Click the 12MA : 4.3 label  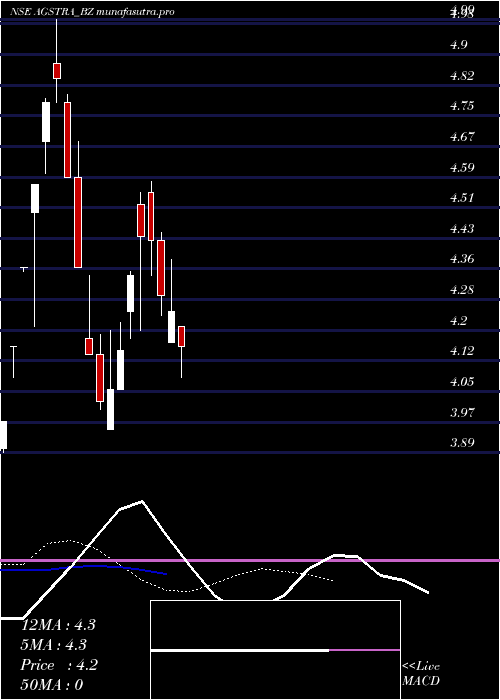click(58, 625)
